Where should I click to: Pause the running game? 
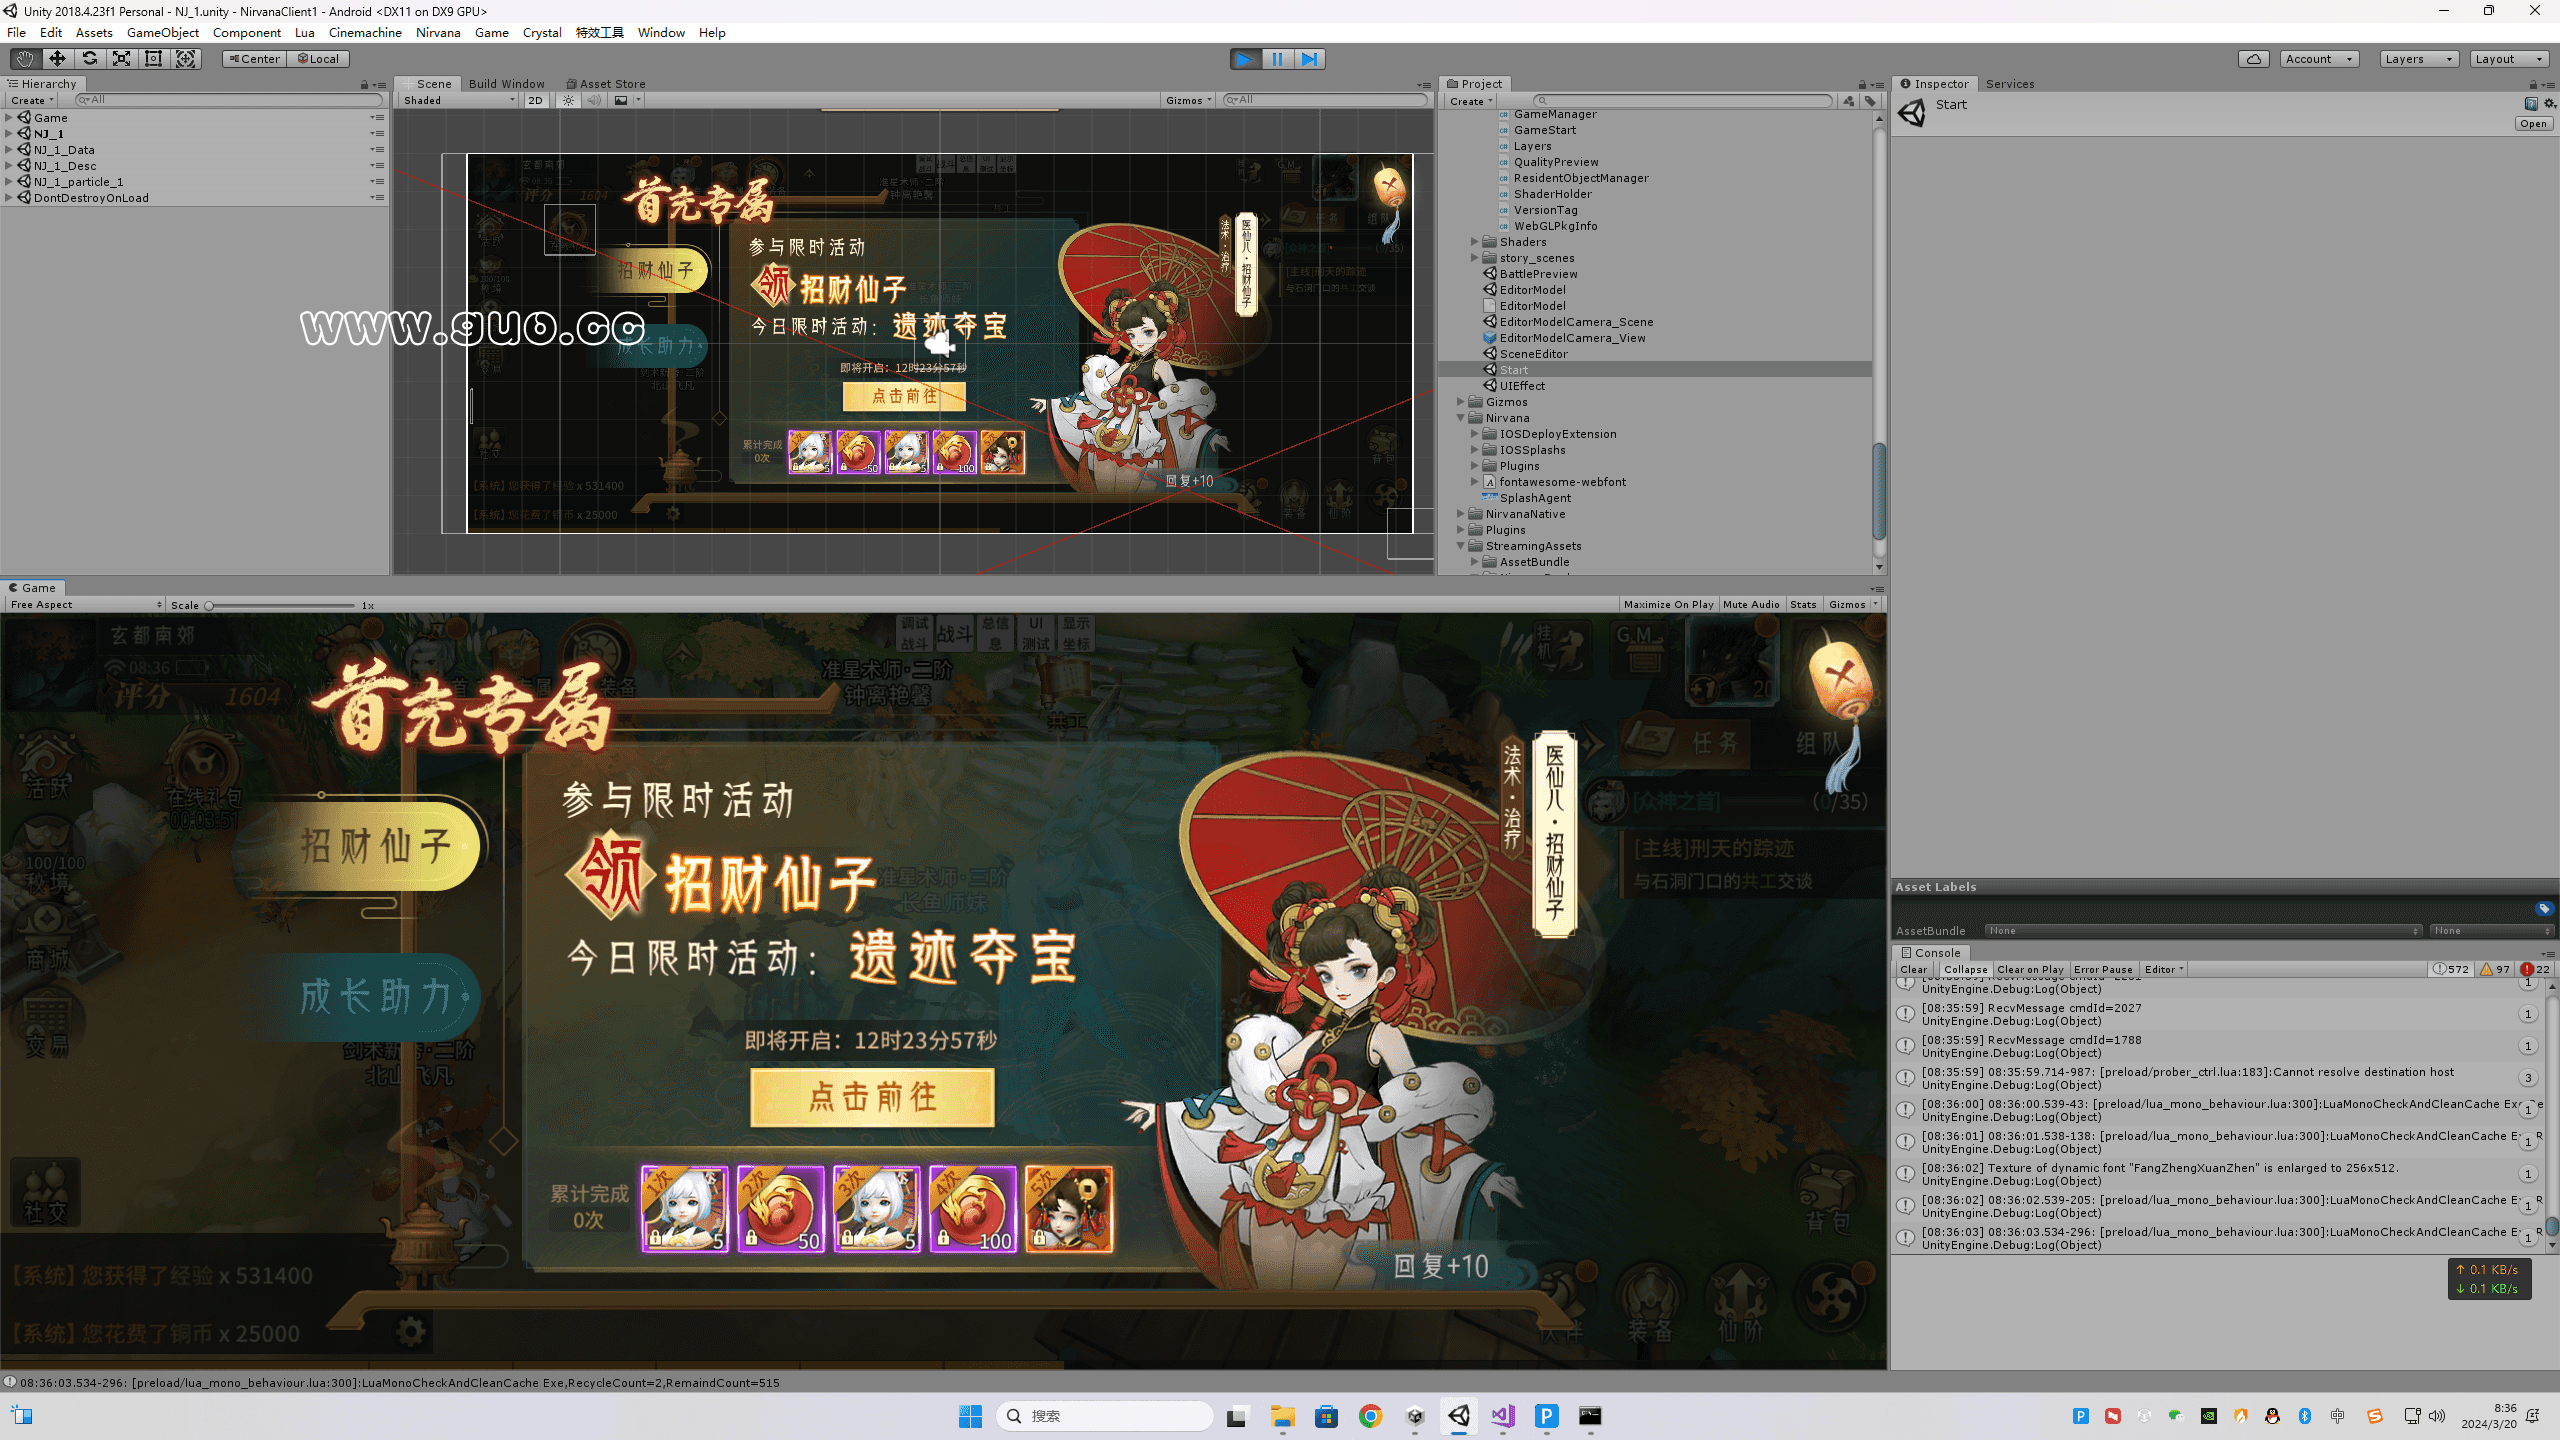point(1277,59)
